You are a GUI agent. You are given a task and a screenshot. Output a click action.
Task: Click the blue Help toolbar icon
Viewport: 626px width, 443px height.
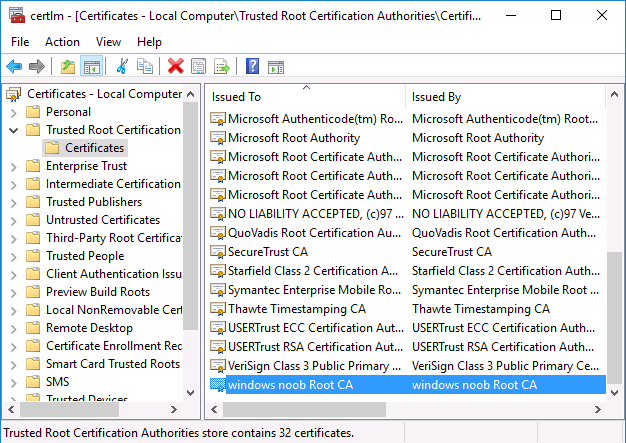pyautogui.click(x=252, y=66)
